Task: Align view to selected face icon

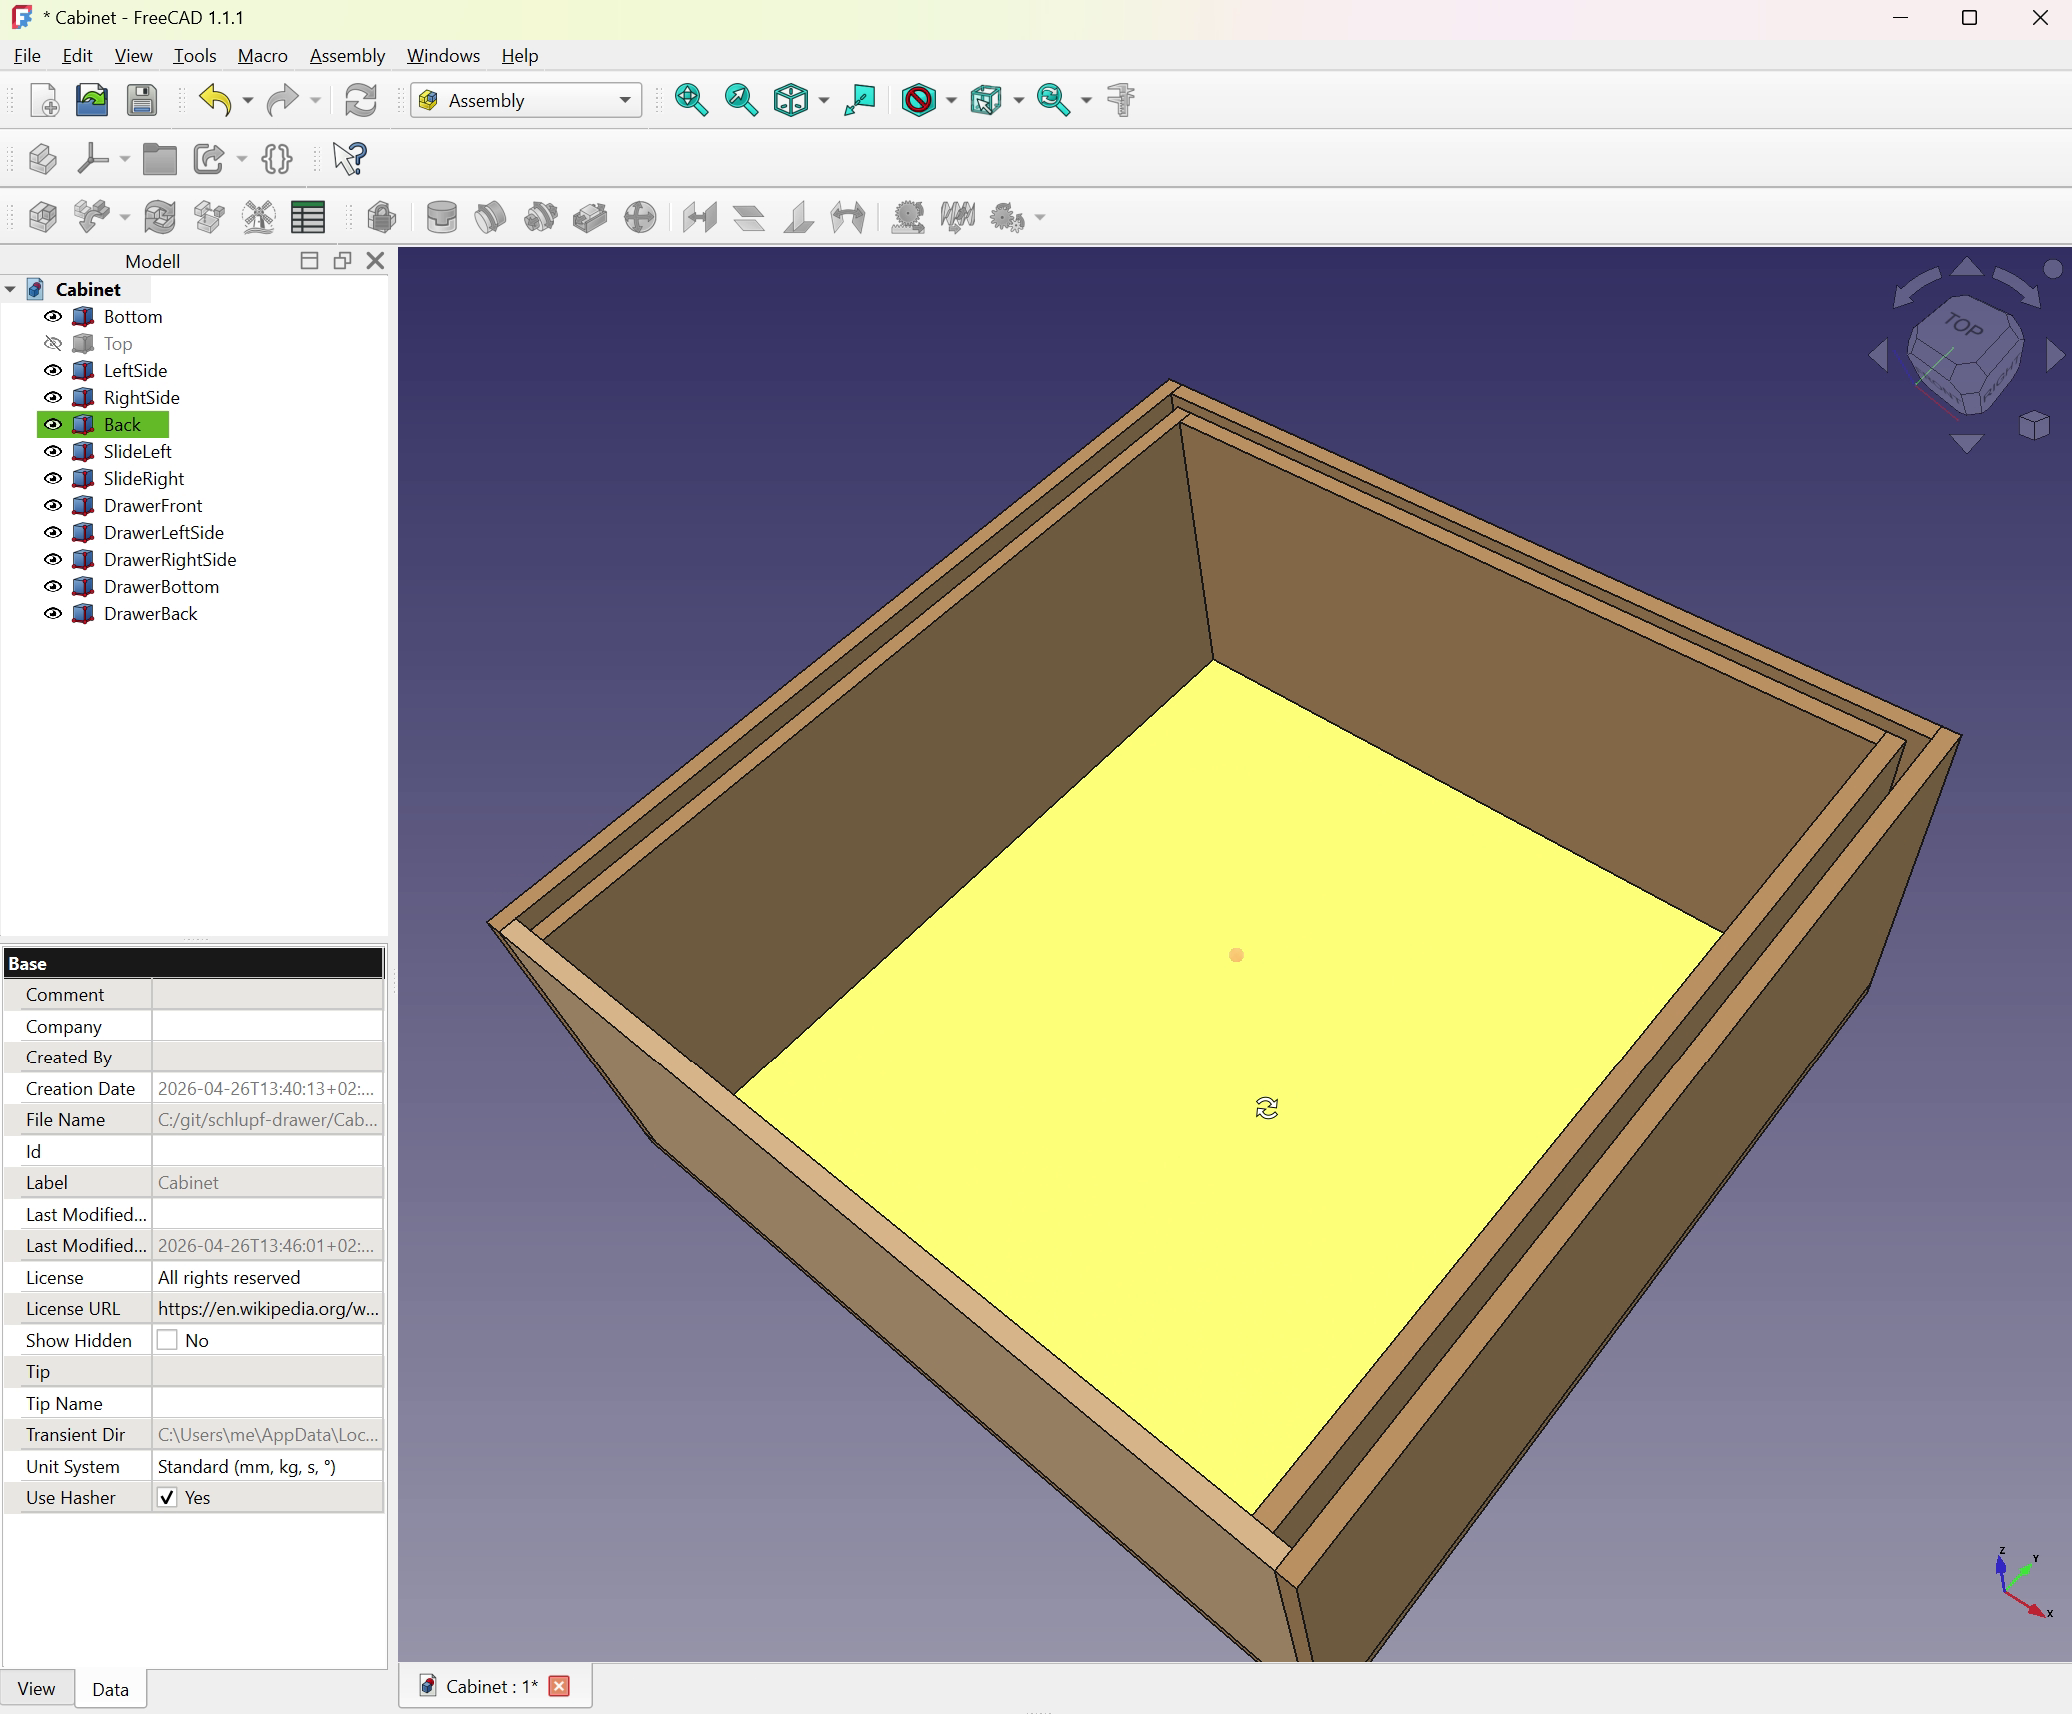Action: [x=860, y=100]
